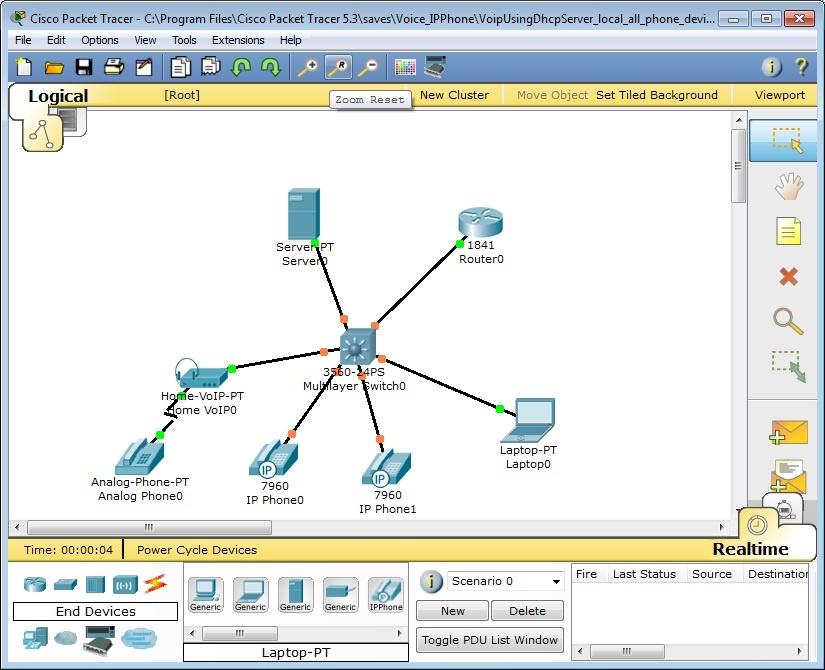
Task: Select the WAN Emulation cloud category icon
Action: [x=65, y=638]
